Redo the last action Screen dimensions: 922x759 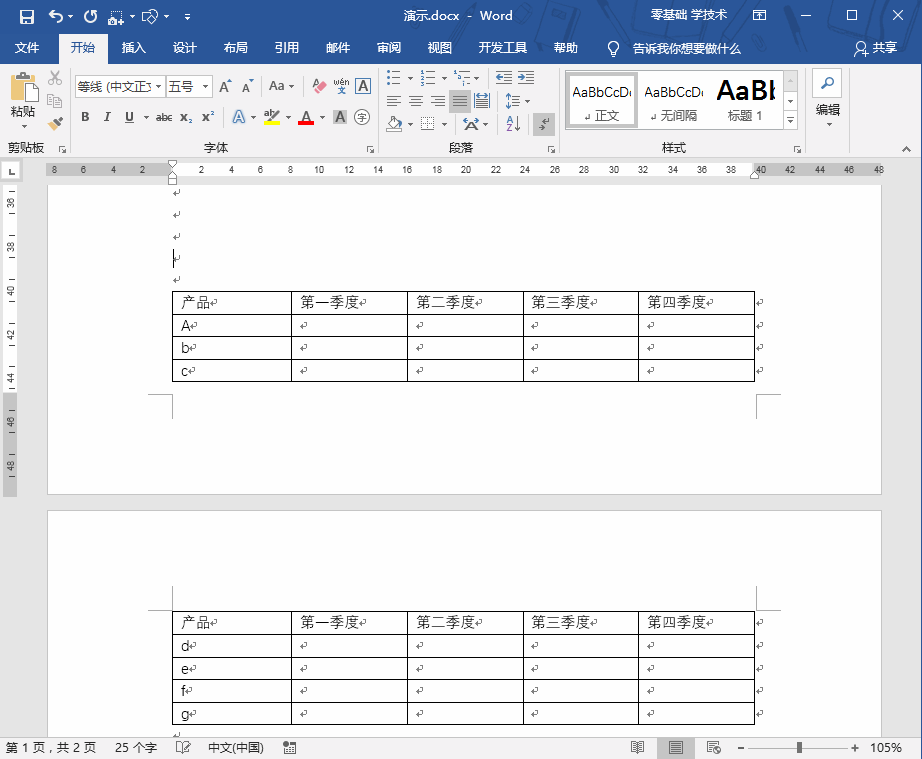[x=90, y=16]
